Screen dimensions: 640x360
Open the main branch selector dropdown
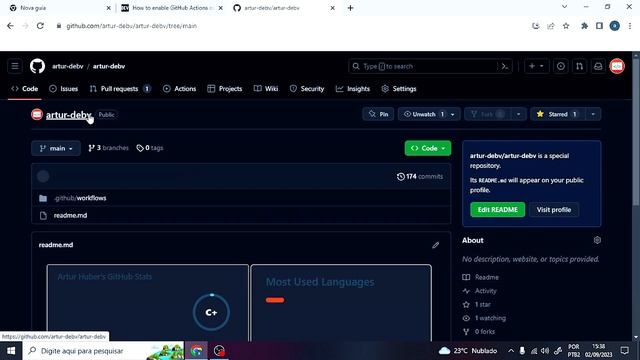[x=56, y=148]
